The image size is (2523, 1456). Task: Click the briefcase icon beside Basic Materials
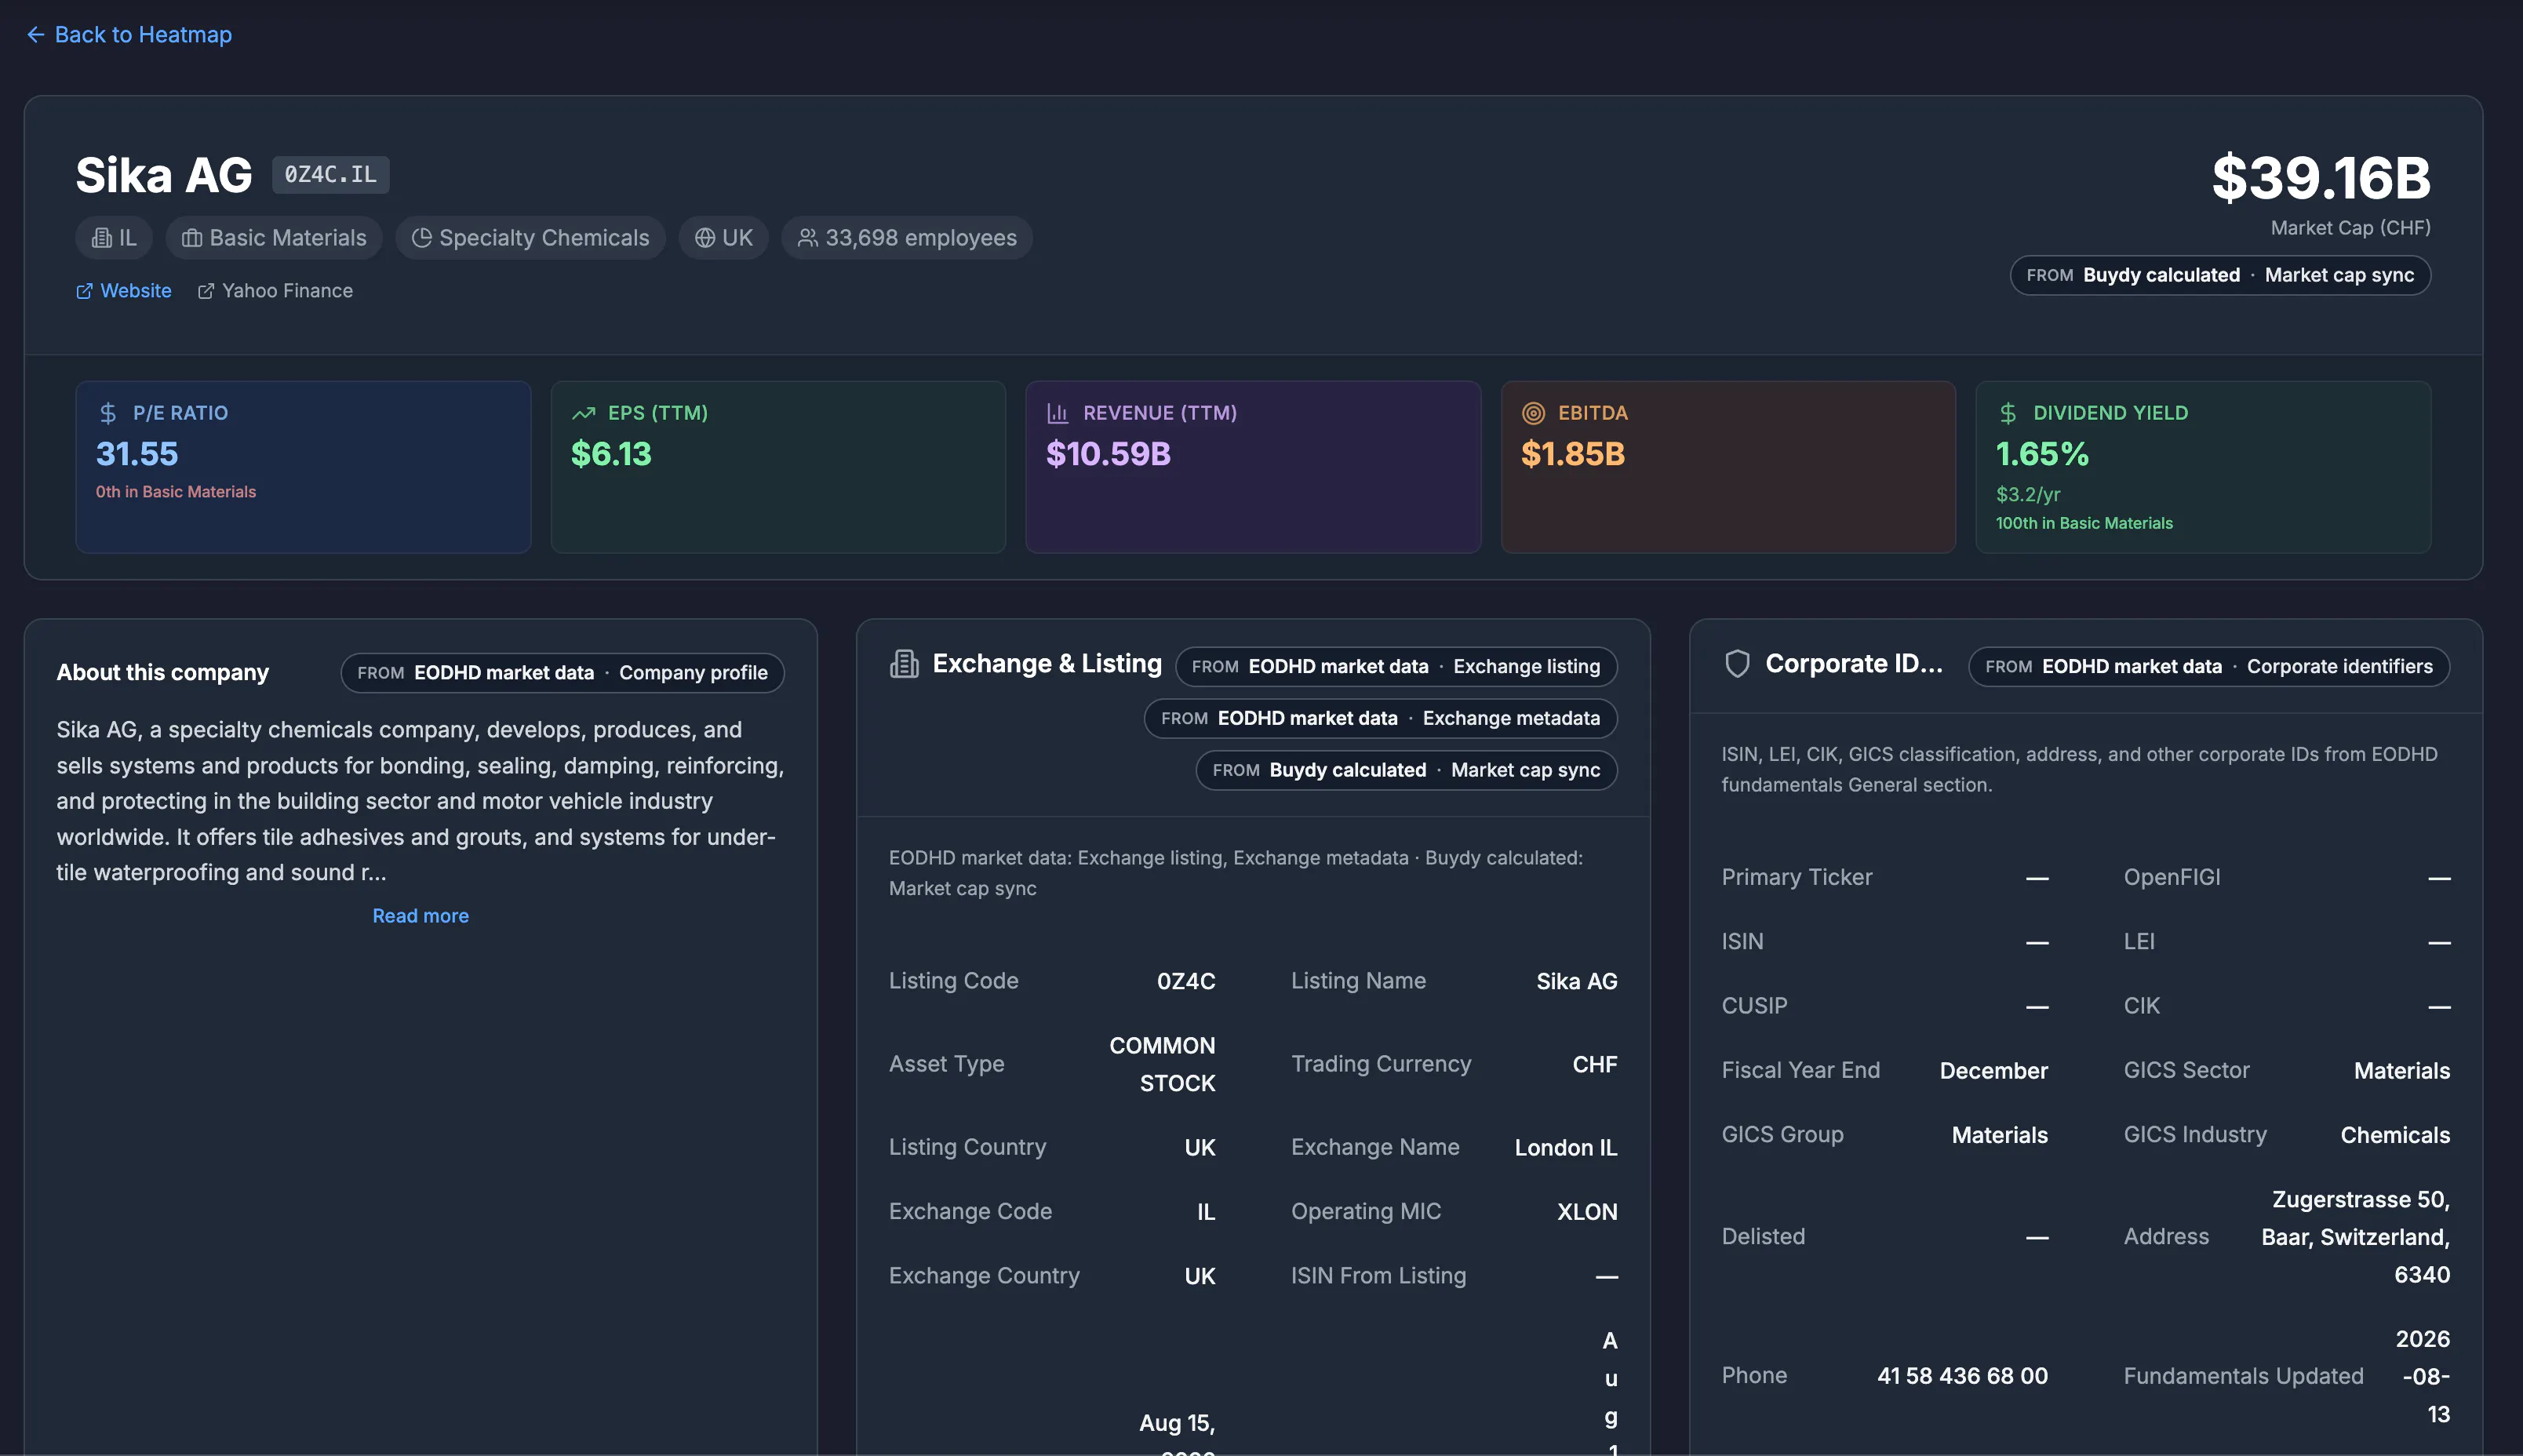[191, 238]
